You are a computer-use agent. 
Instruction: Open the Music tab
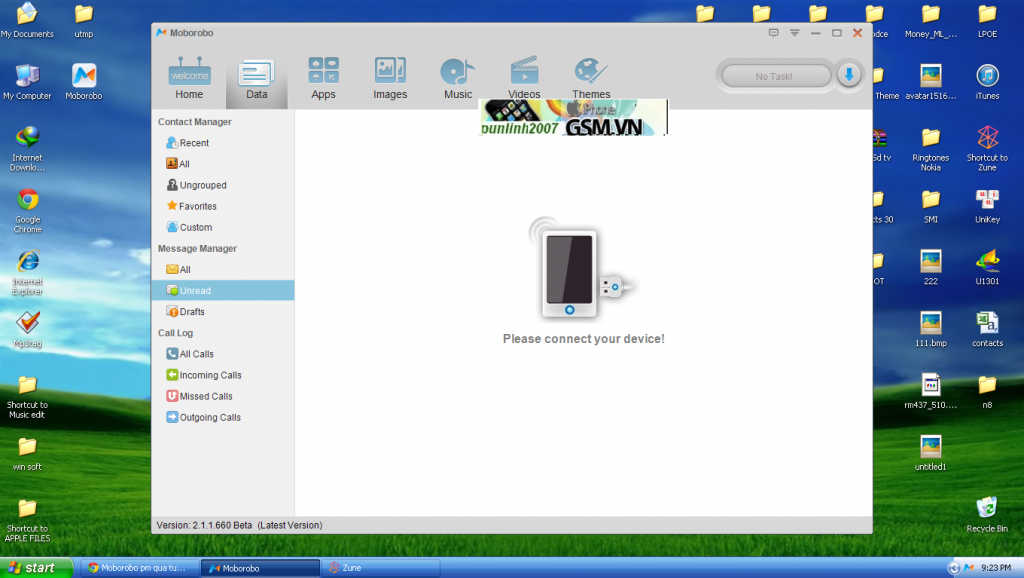click(458, 78)
